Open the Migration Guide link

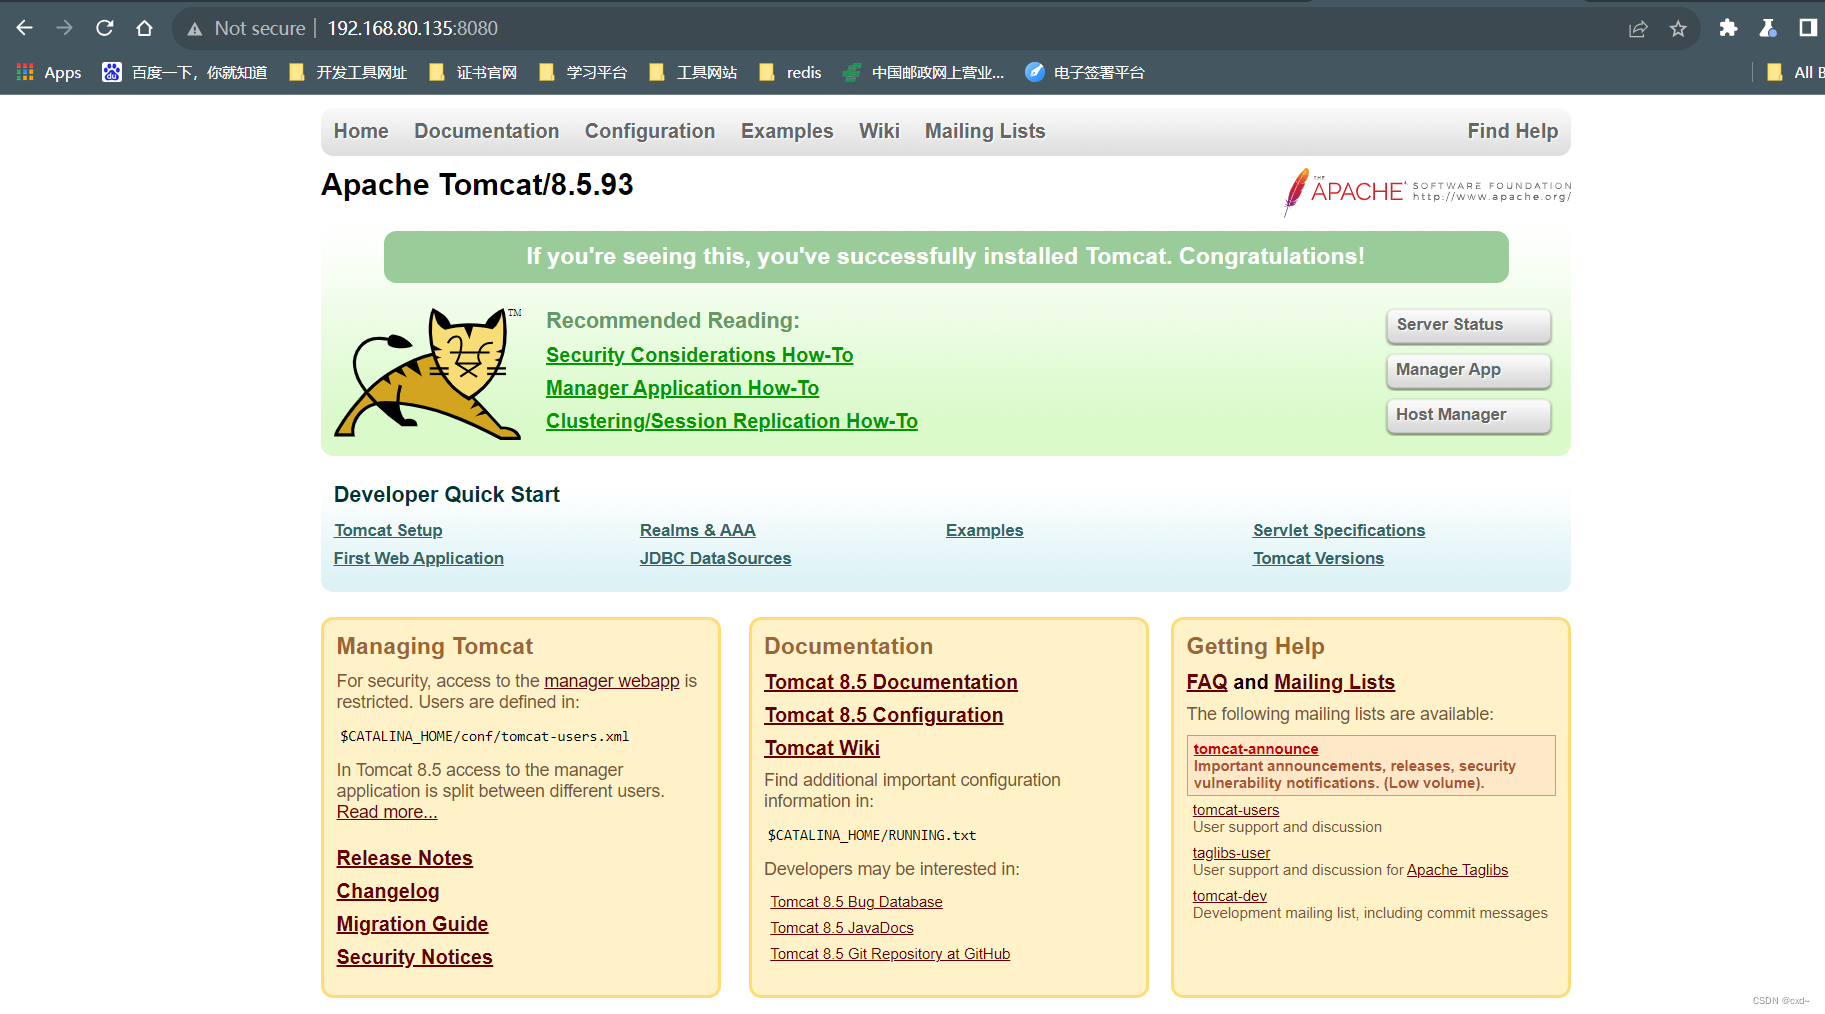(x=413, y=924)
